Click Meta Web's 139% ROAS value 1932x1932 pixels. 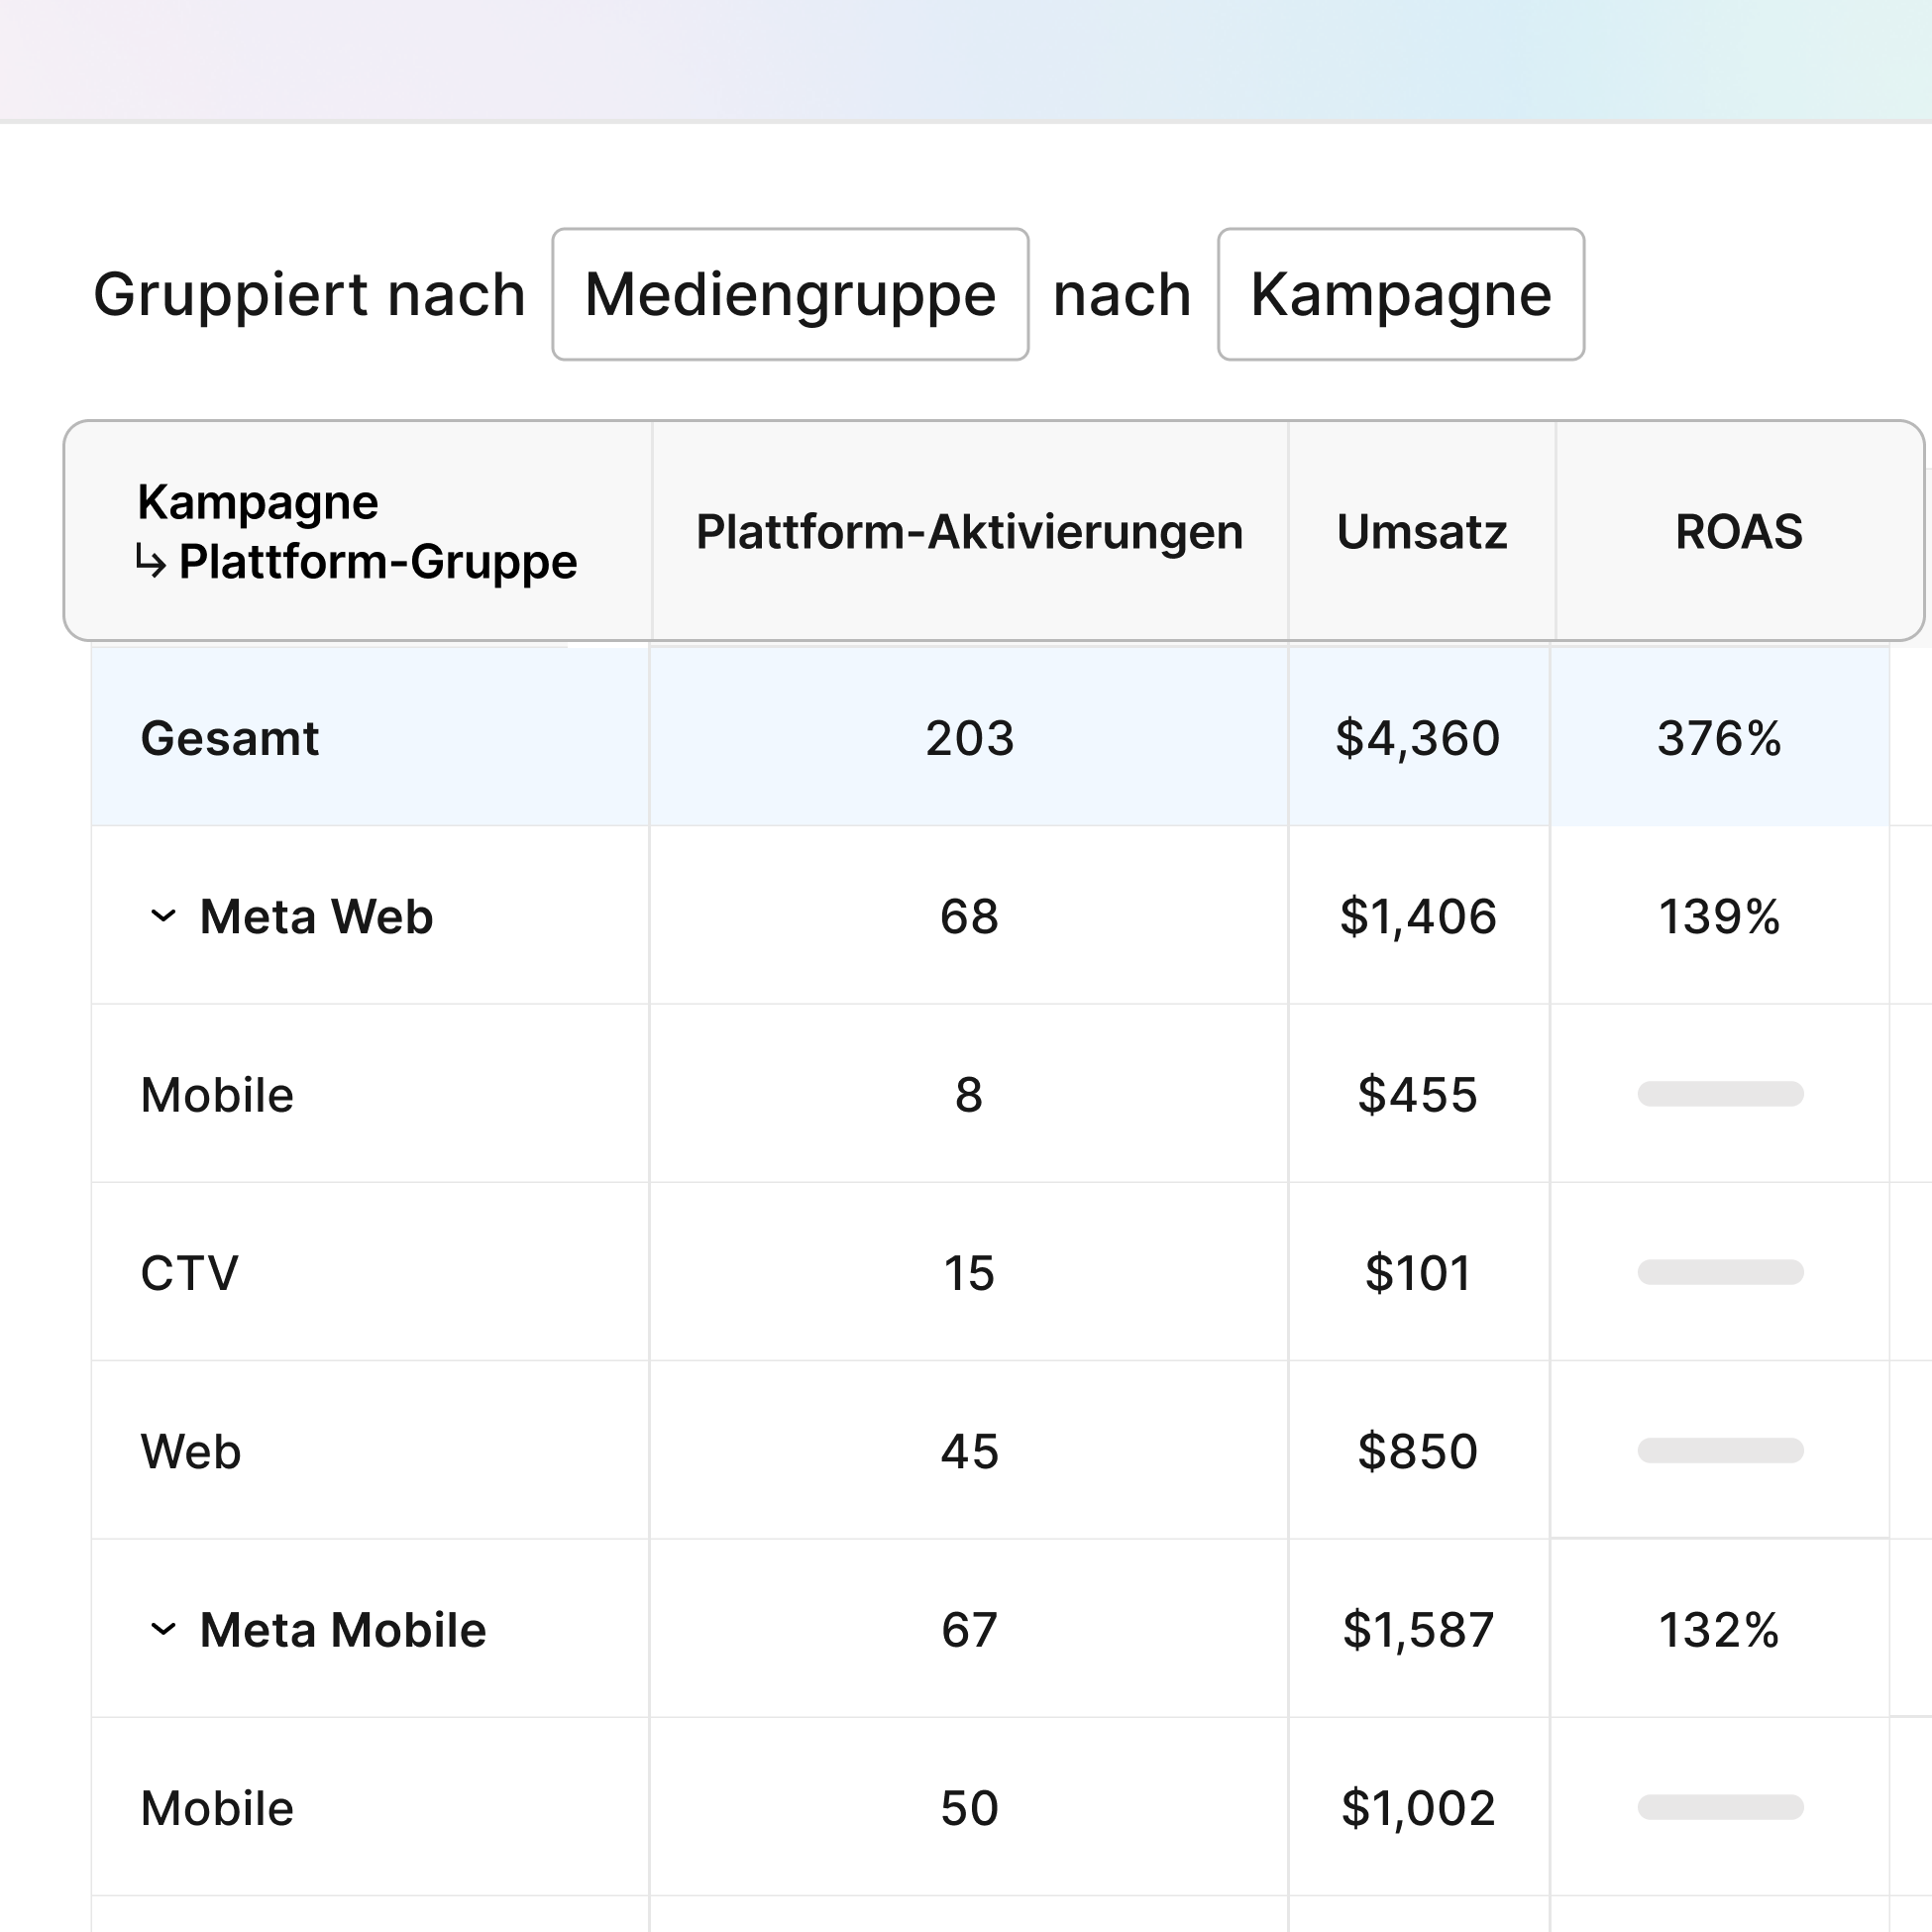click(1719, 916)
